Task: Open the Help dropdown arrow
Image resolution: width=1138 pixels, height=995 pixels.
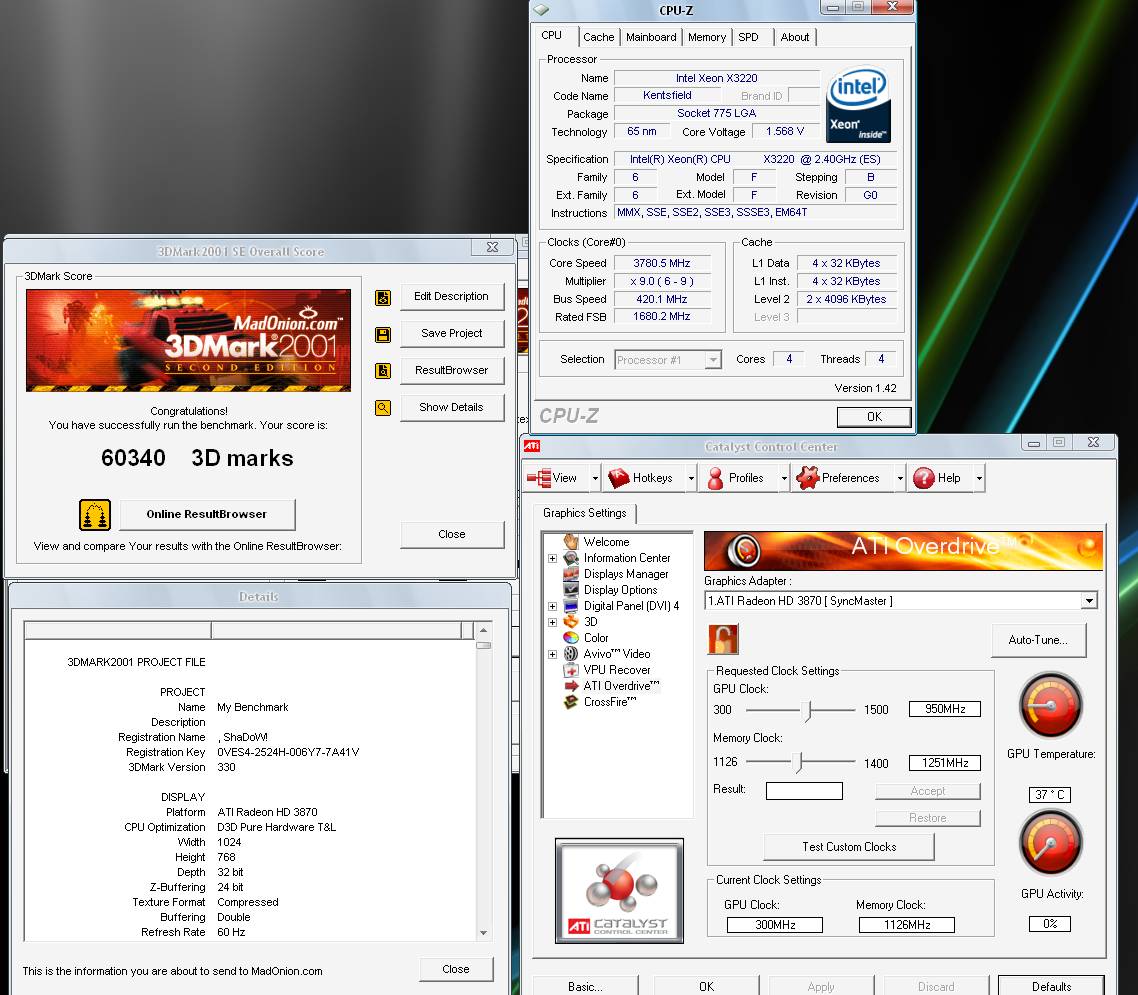Action: pos(979,478)
